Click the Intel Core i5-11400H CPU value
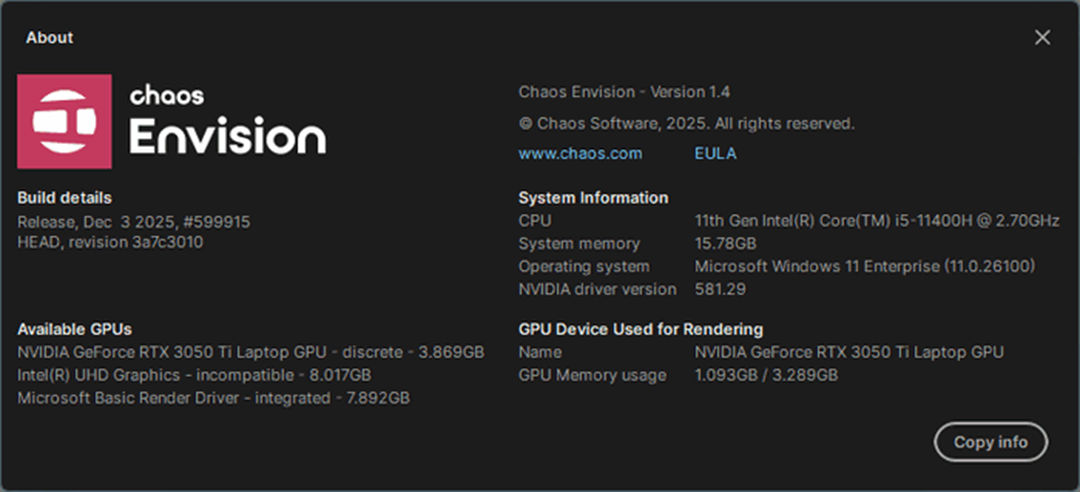 [876, 221]
